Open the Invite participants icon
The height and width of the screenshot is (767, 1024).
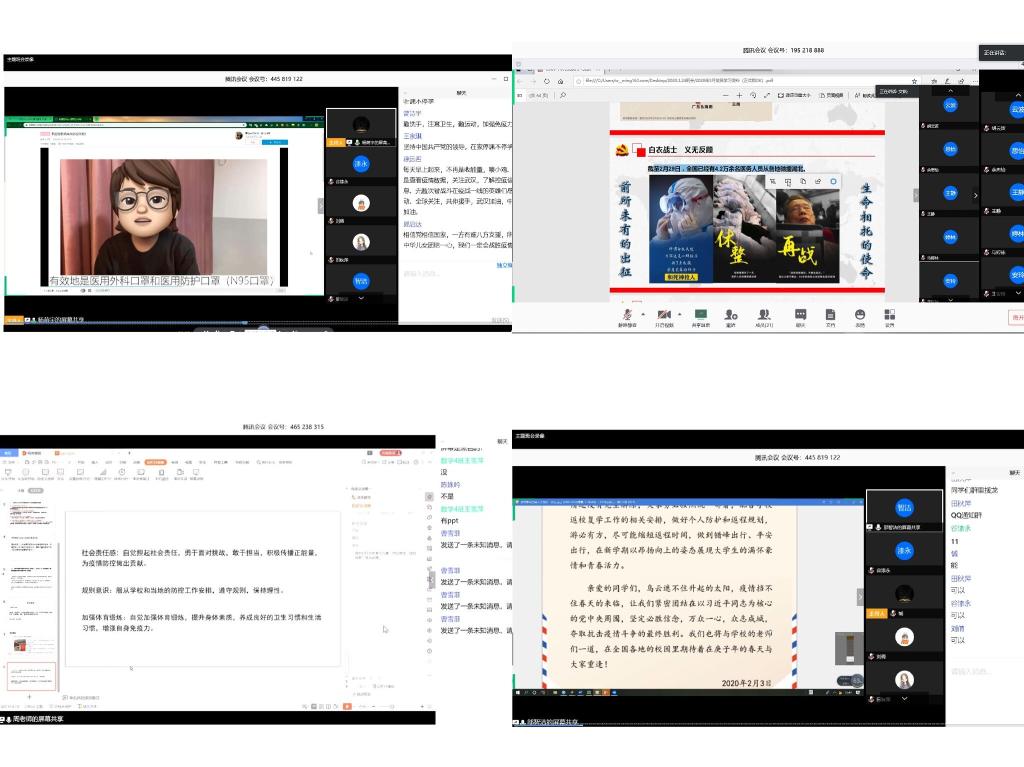click(x=731, y=315)
